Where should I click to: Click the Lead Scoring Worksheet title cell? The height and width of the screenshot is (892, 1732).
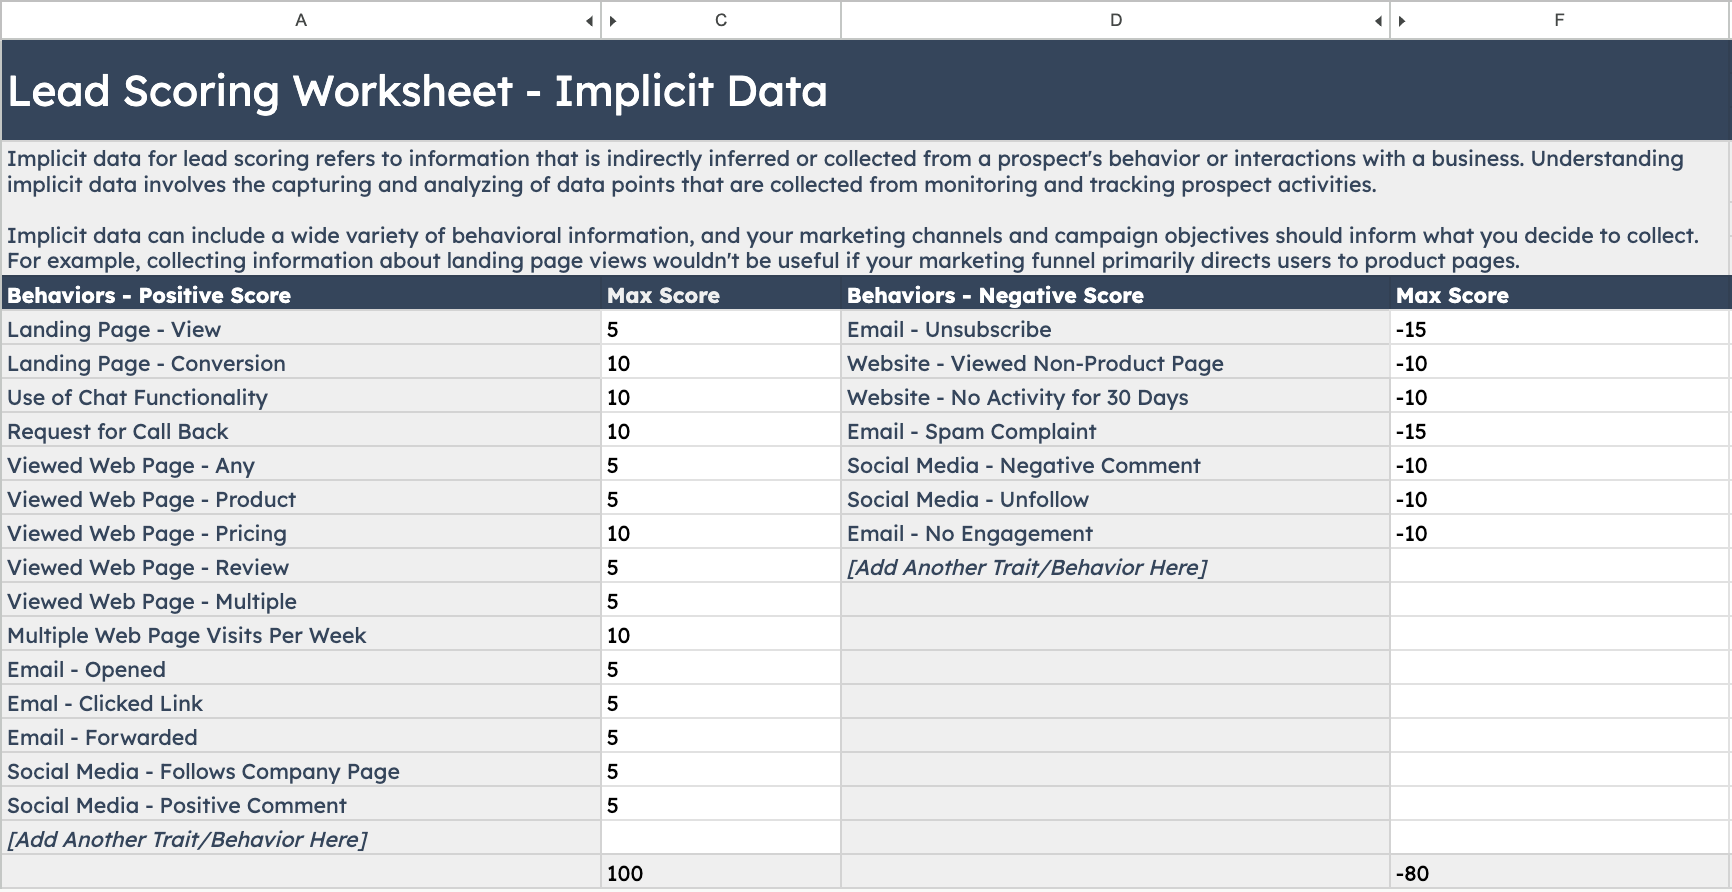[418, 91]
